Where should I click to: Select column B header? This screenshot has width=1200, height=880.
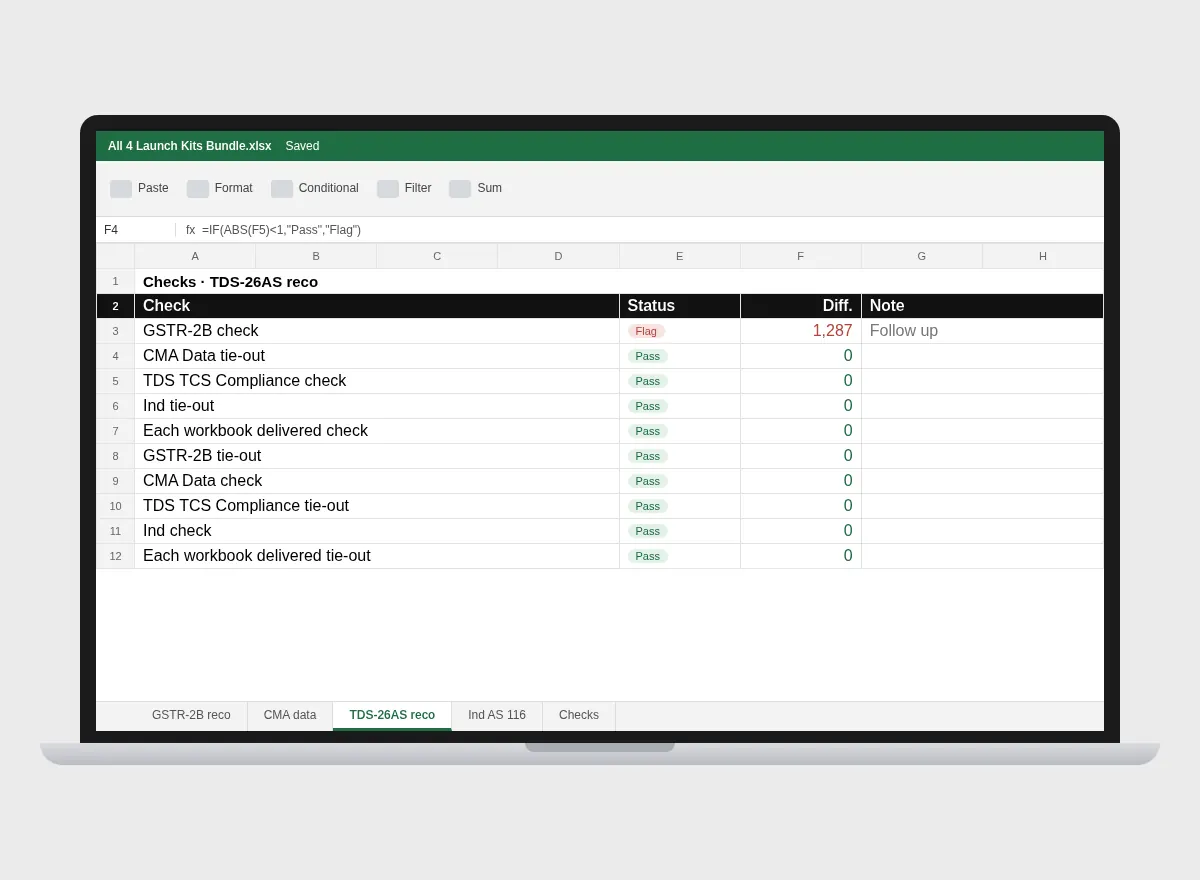click(x=316, y=256)
